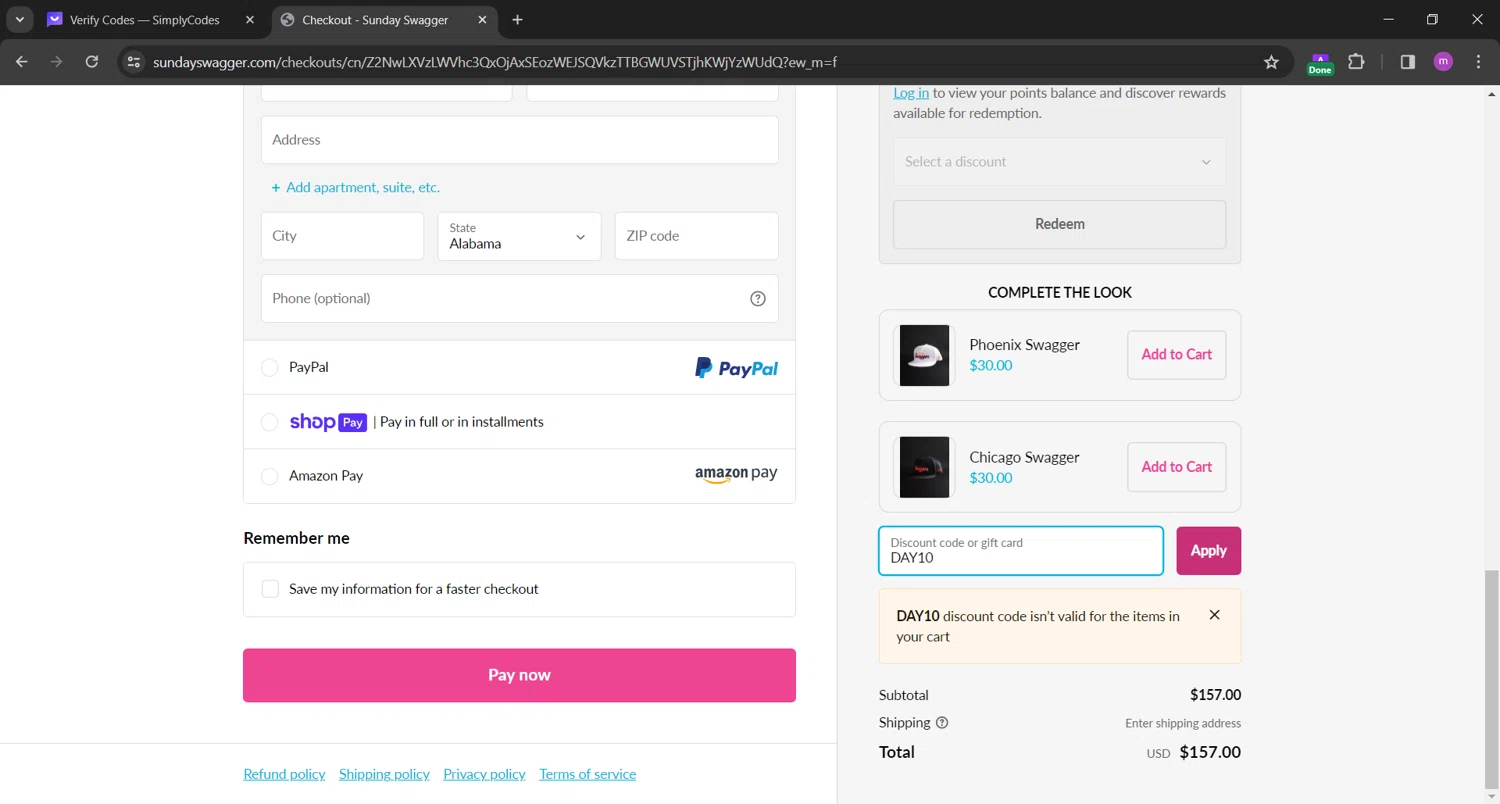The width and height of the screenshot is (1500, 804).
Task: Click the Subtotal $157.00 amount
Action: [1215, 695]
